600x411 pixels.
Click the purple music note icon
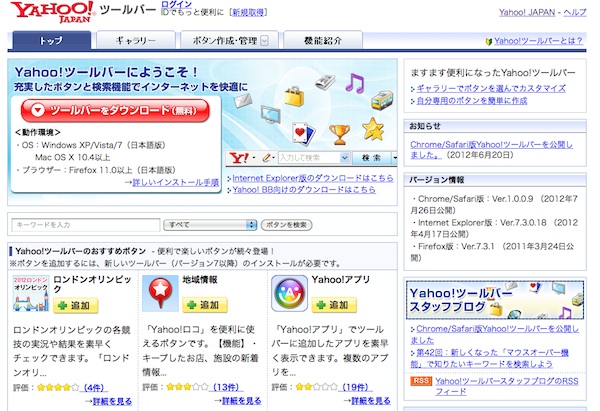354,83
